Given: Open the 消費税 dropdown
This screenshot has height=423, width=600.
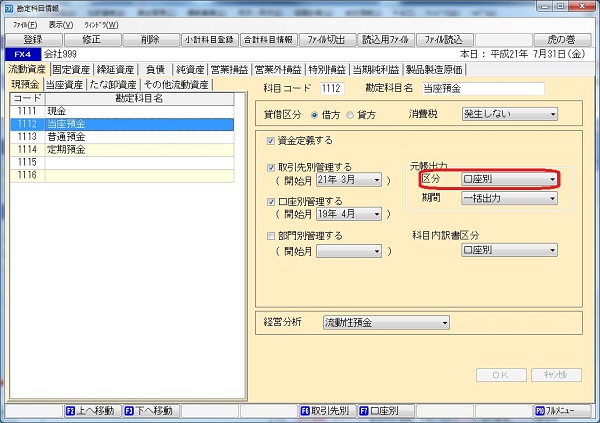Looking at the screenshot, I should [x=510, y=114].
